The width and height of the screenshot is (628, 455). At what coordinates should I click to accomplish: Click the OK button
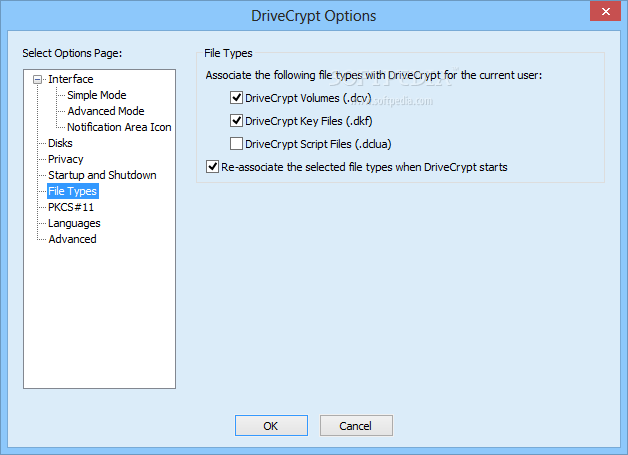pyautogui.click(x=271, y=426)
